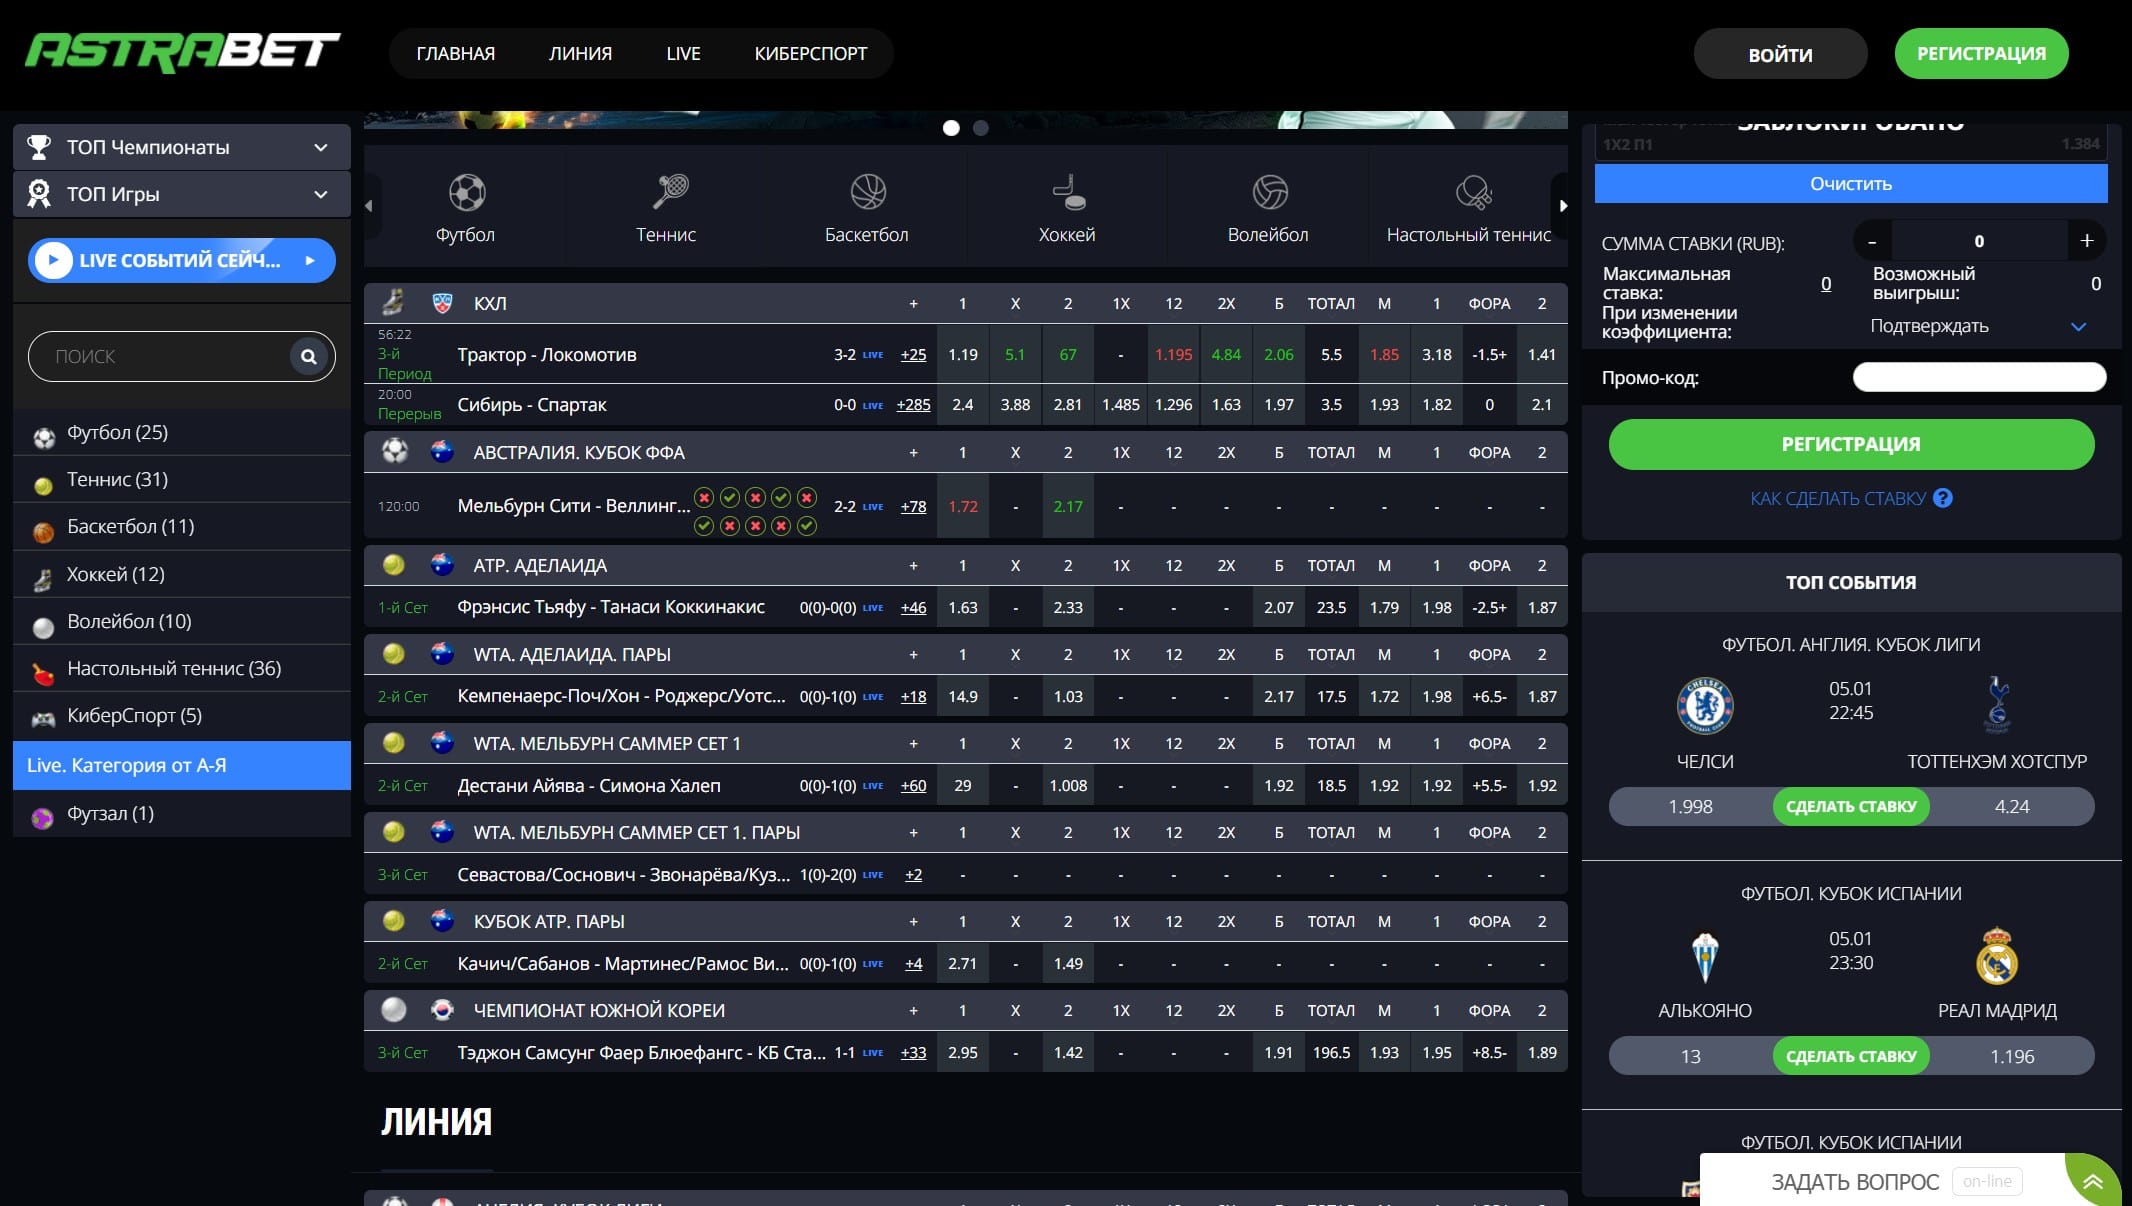Click the help question mark icon
The height and width of the screenshot is (1206, 2132).
point(1943,498)
